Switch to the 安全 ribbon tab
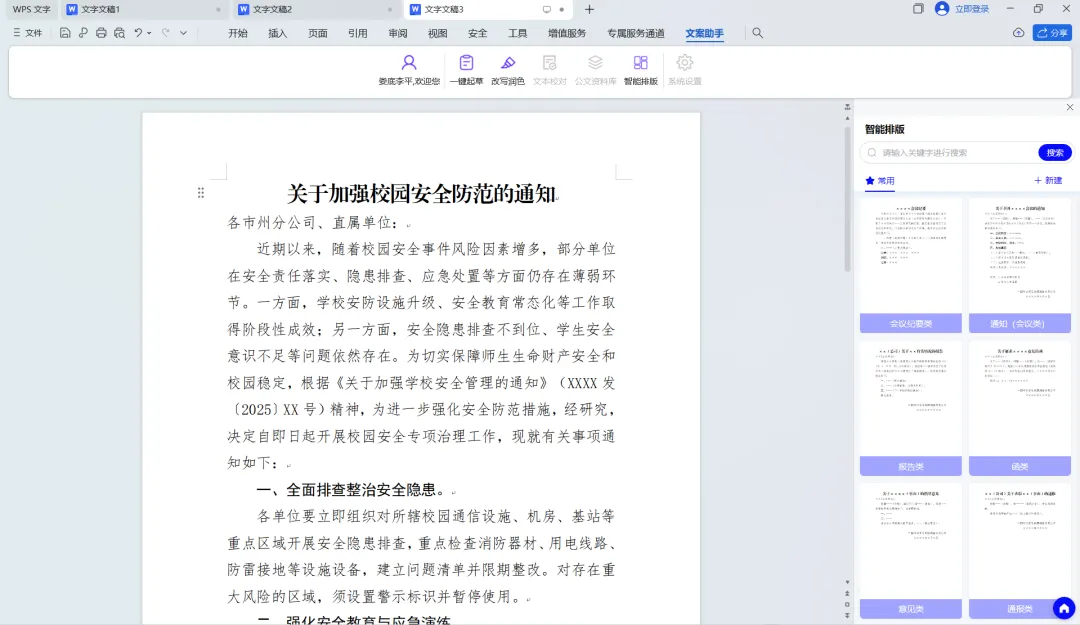 click(477, 33)
